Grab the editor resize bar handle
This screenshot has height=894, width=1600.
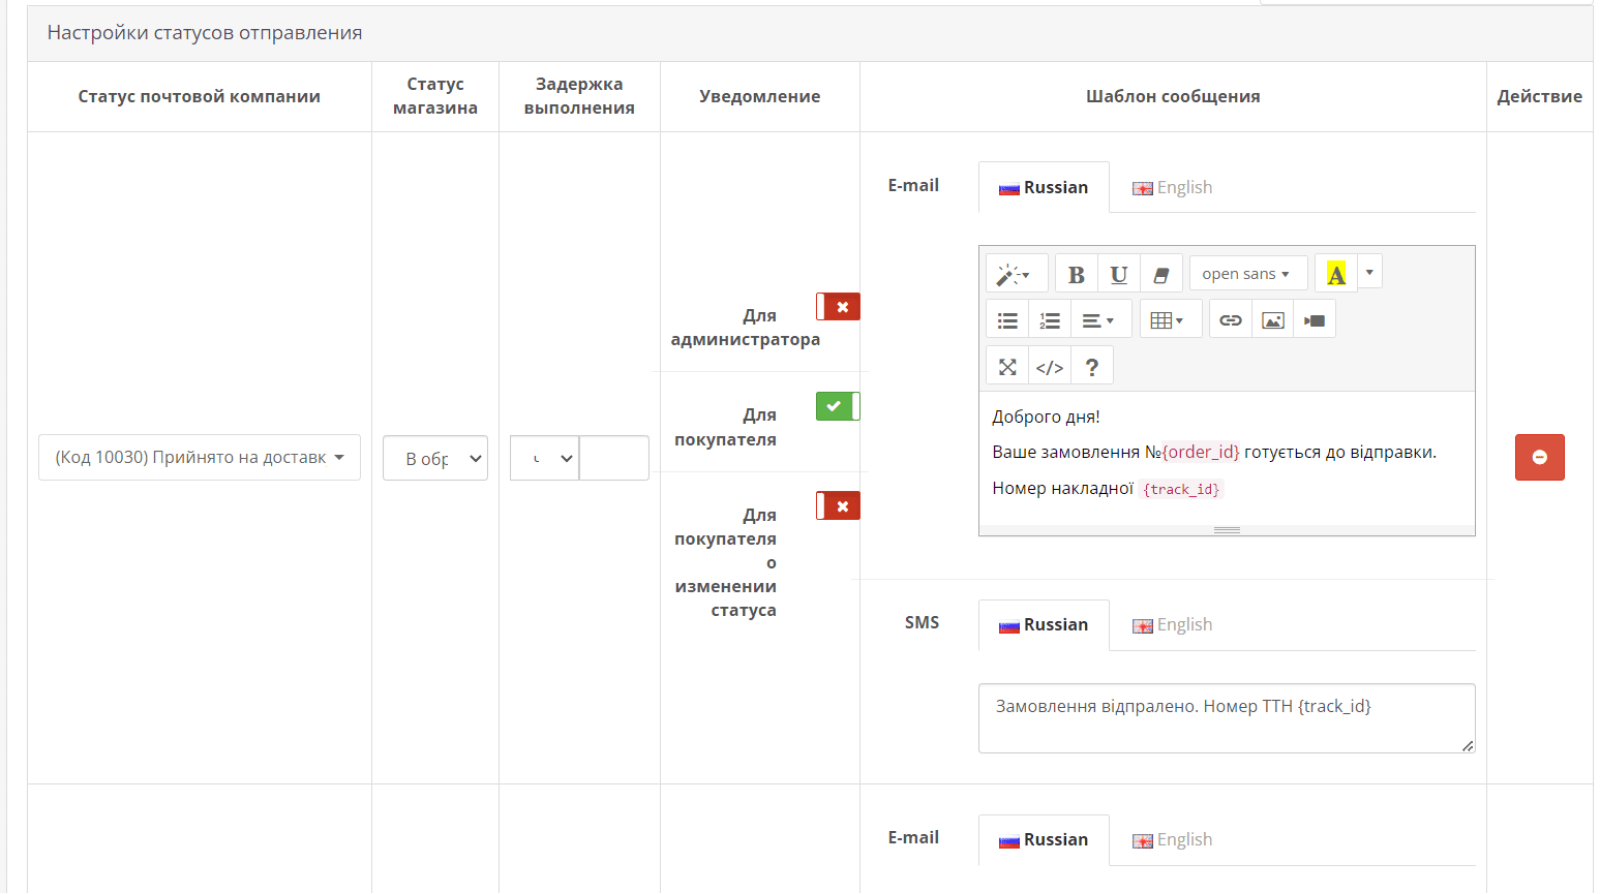click(1226, 530)
